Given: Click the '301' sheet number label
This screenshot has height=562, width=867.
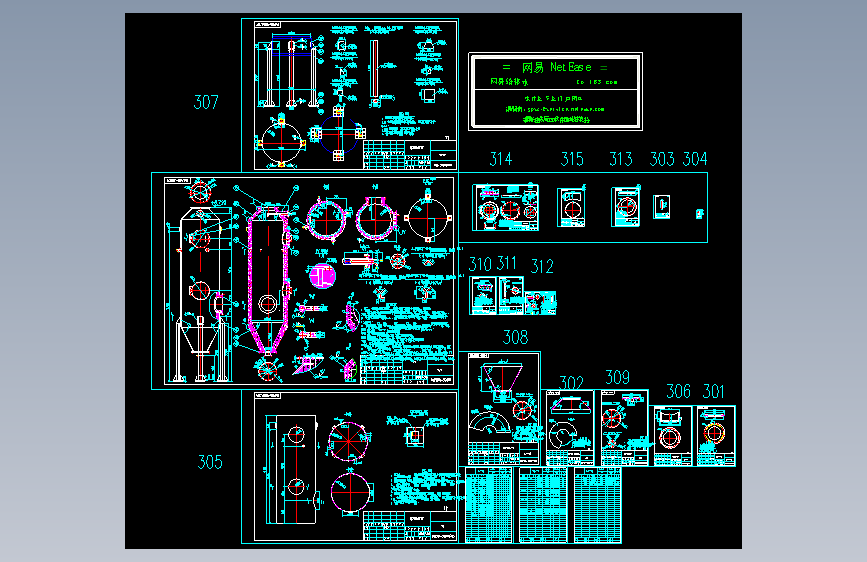Looking at the screenshot, I should 713,392.
